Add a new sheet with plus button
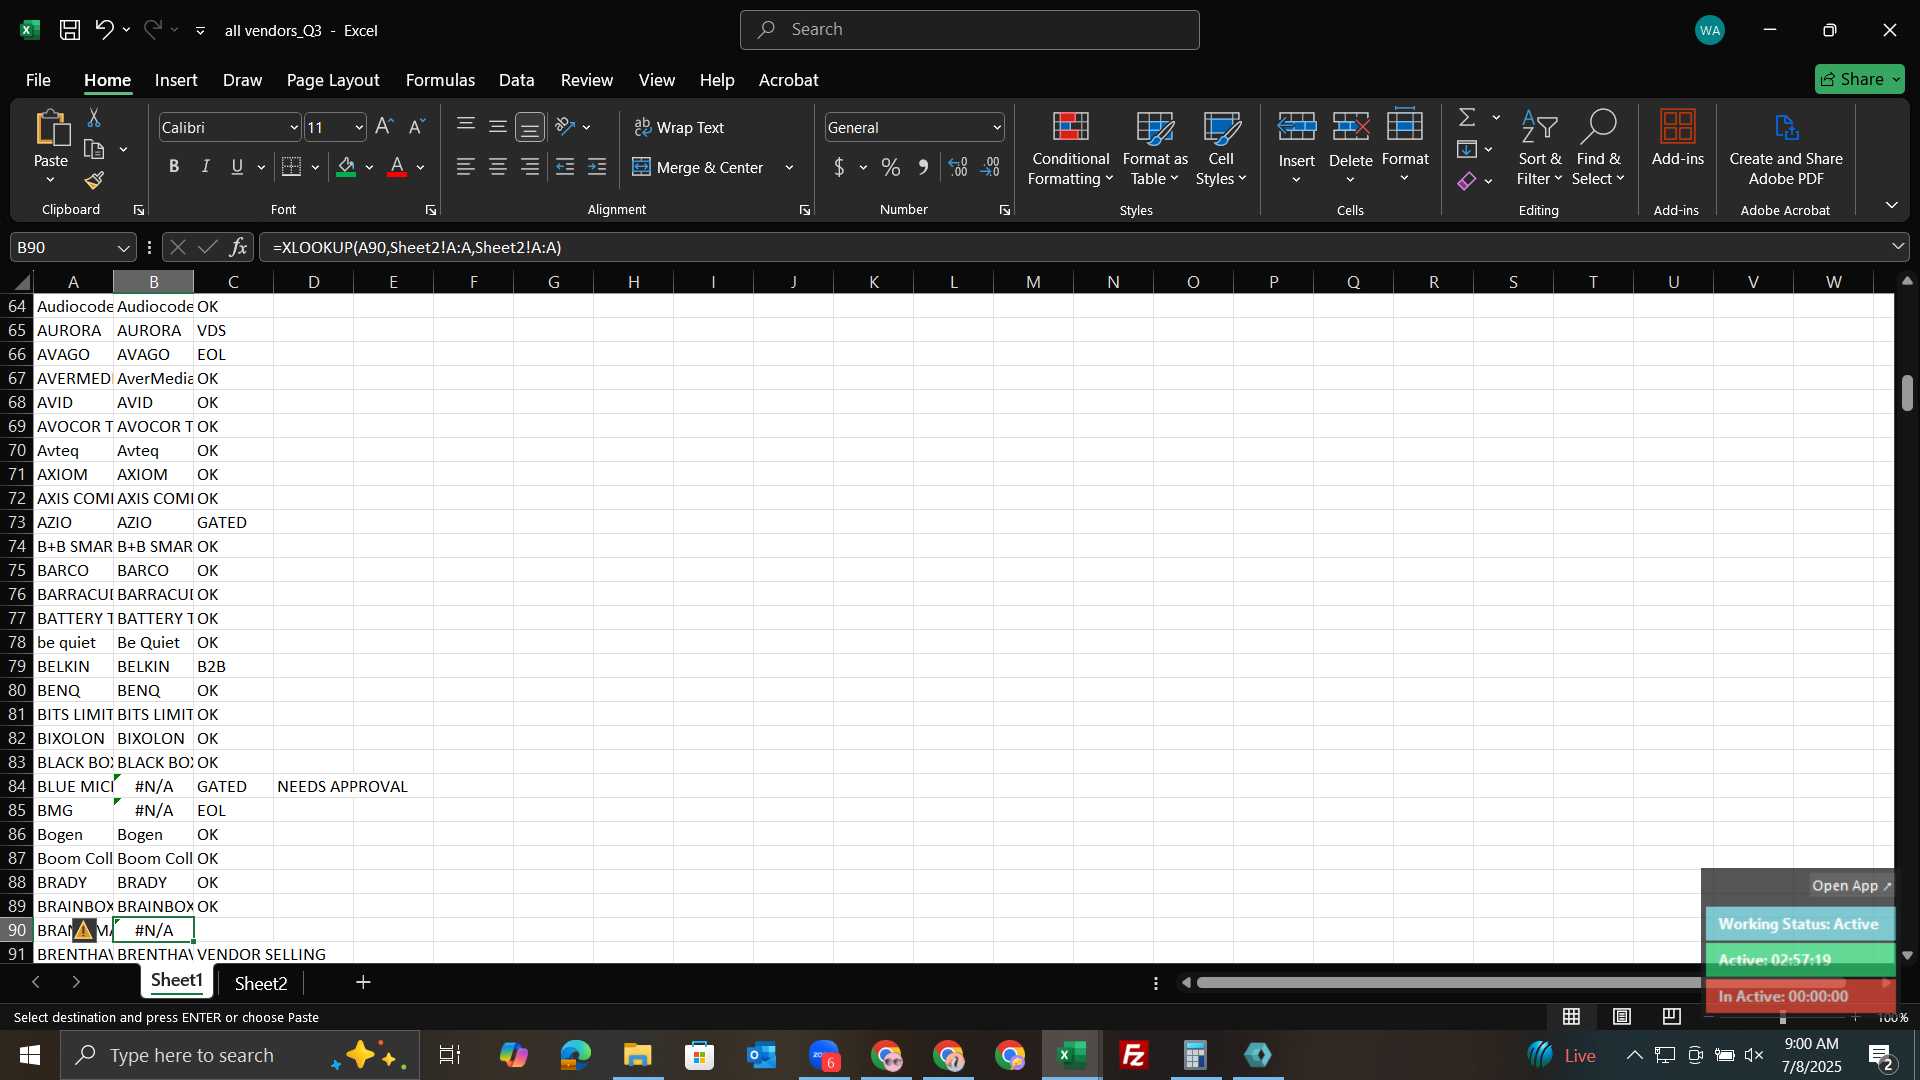 click(x=364, y=983)
